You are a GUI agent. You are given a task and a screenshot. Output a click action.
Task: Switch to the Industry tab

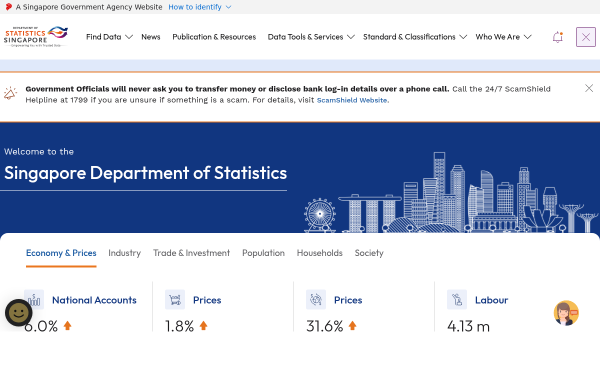(x=124, y=253)
